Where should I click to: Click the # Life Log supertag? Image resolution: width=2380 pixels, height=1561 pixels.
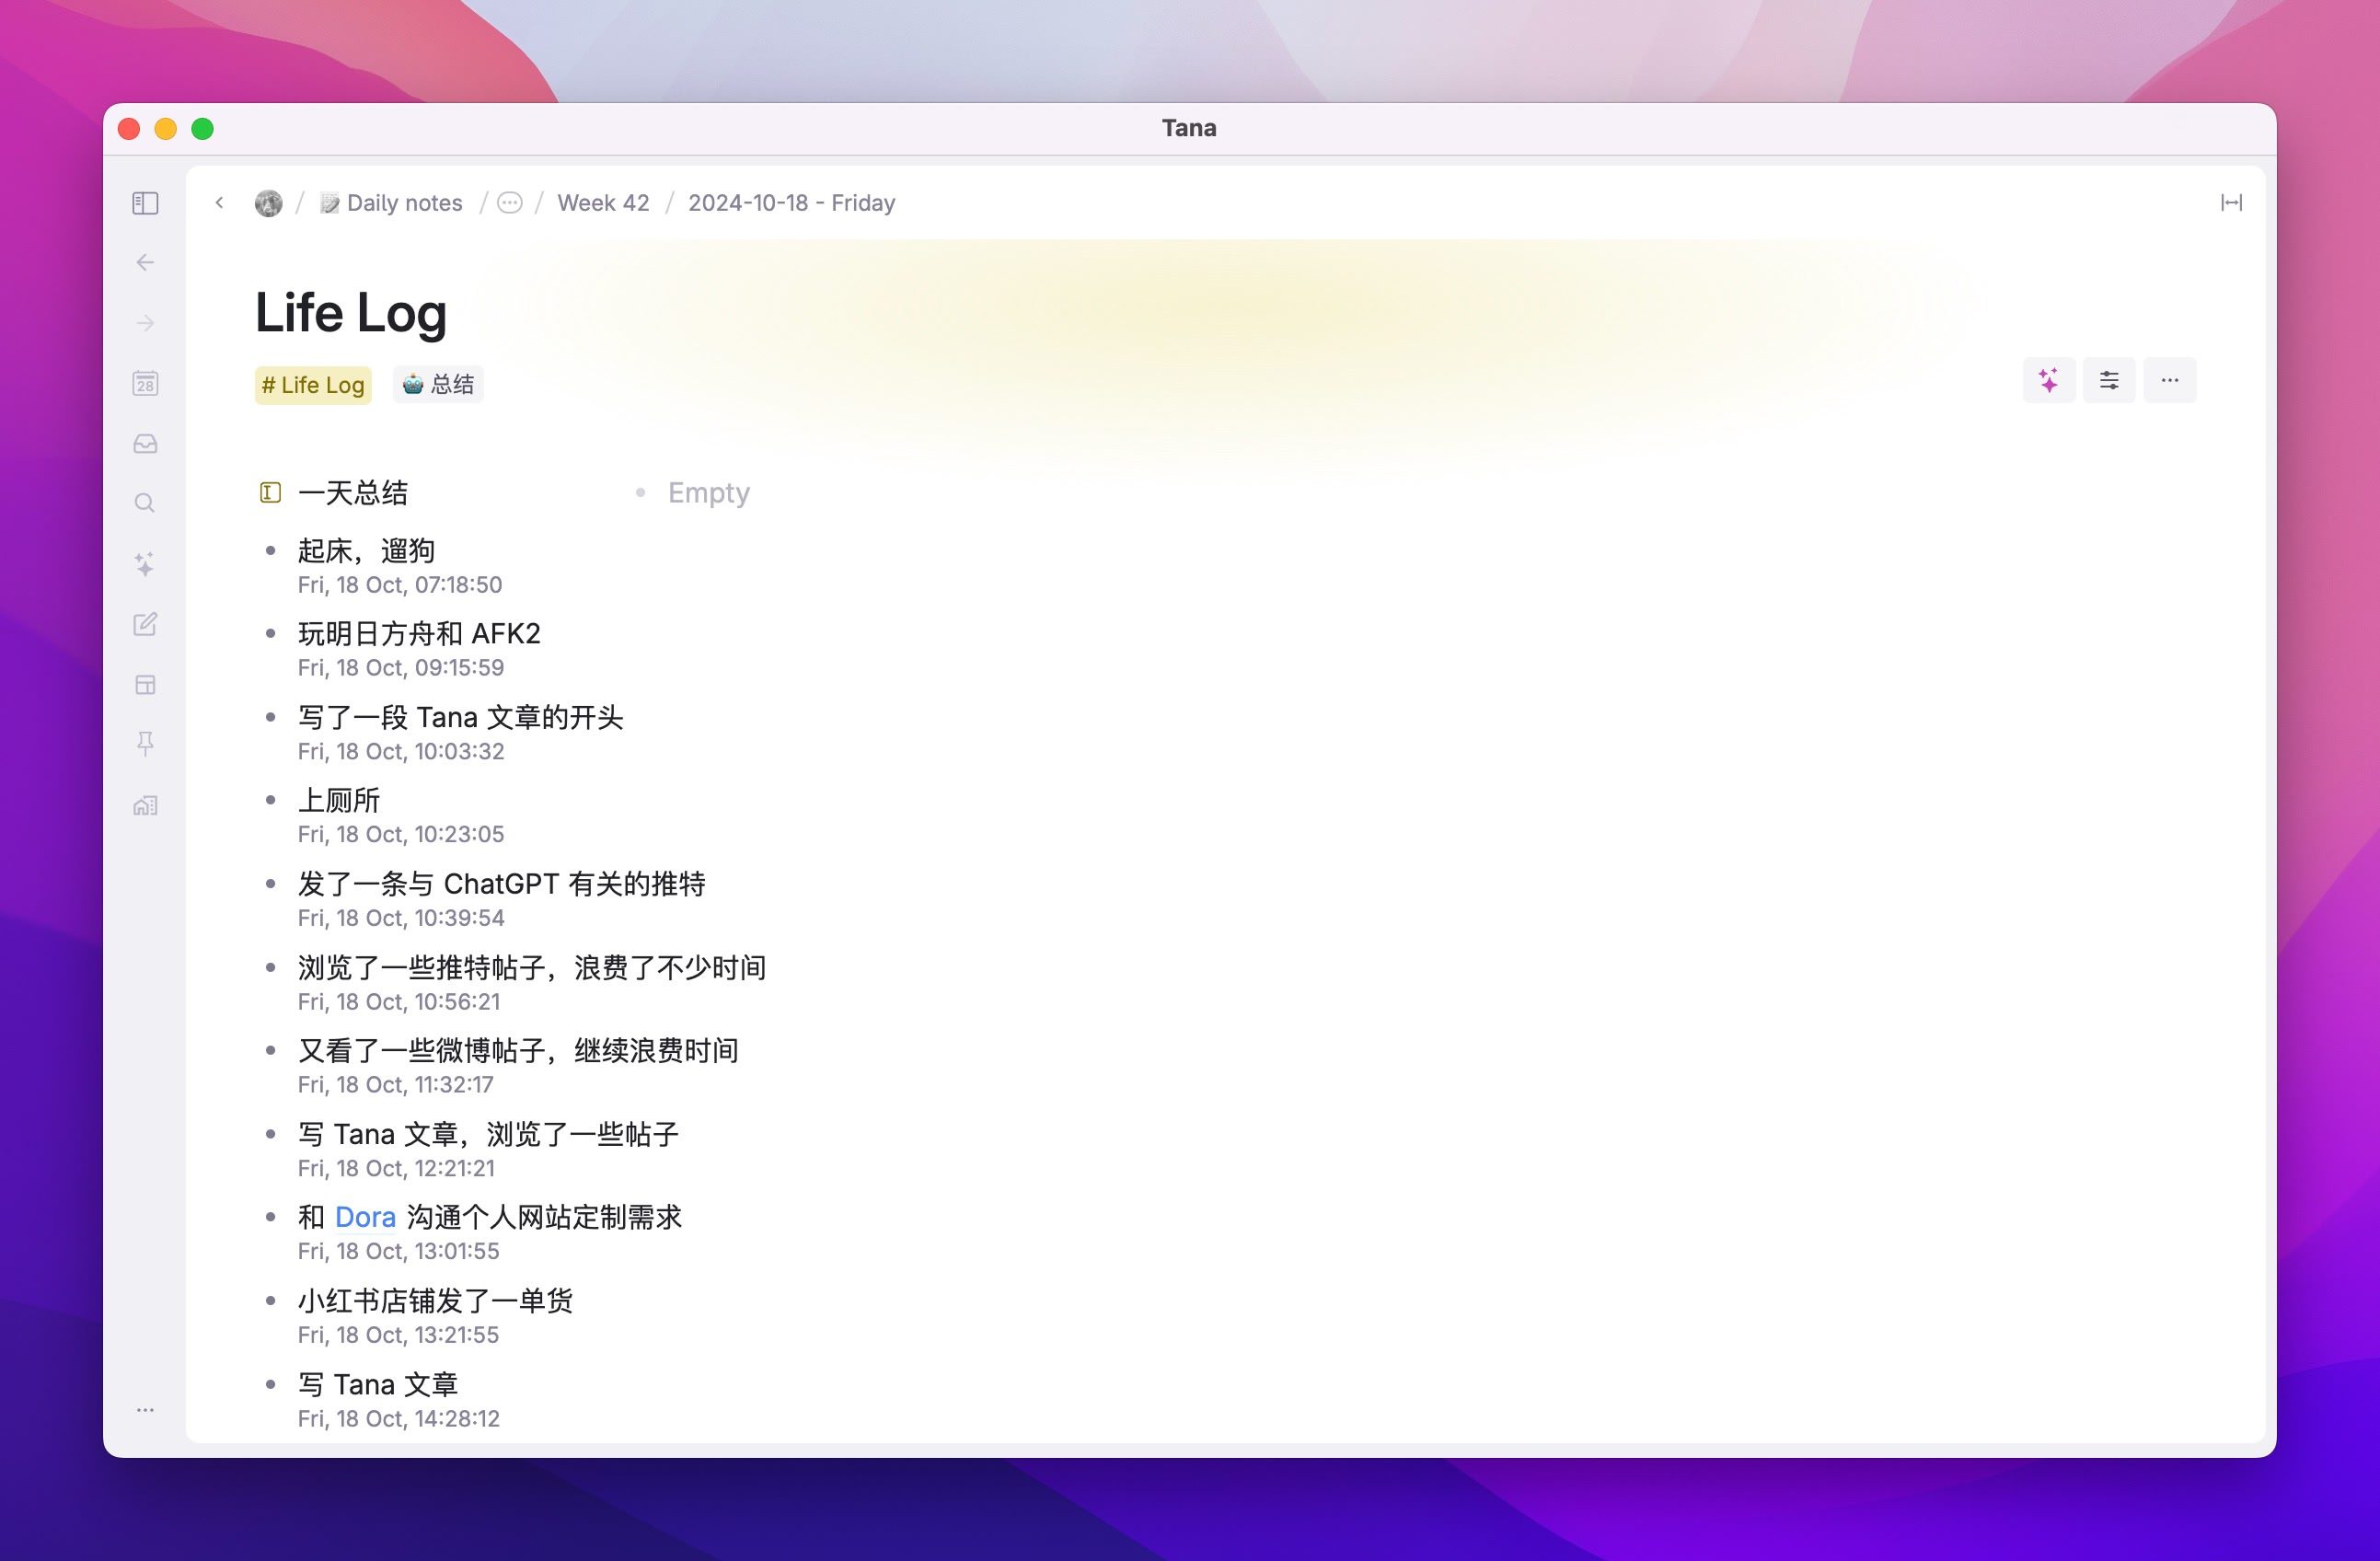pyautogui.click(x=313, y=385)
